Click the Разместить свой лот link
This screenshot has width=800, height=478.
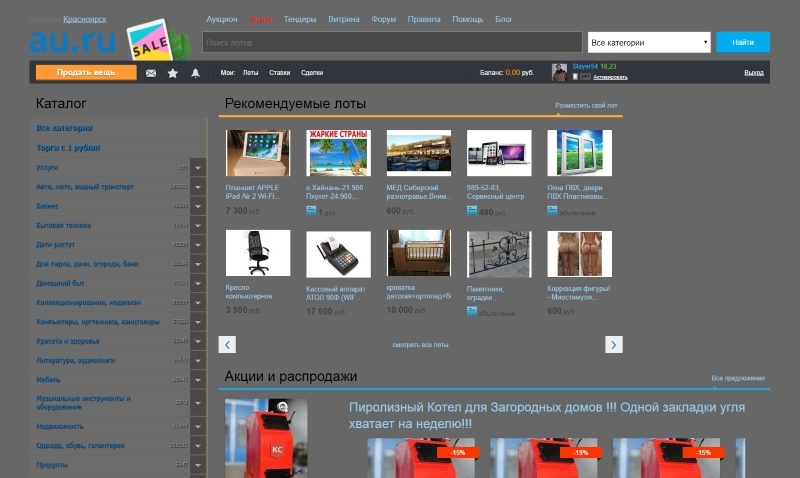[x=586, y=106]
